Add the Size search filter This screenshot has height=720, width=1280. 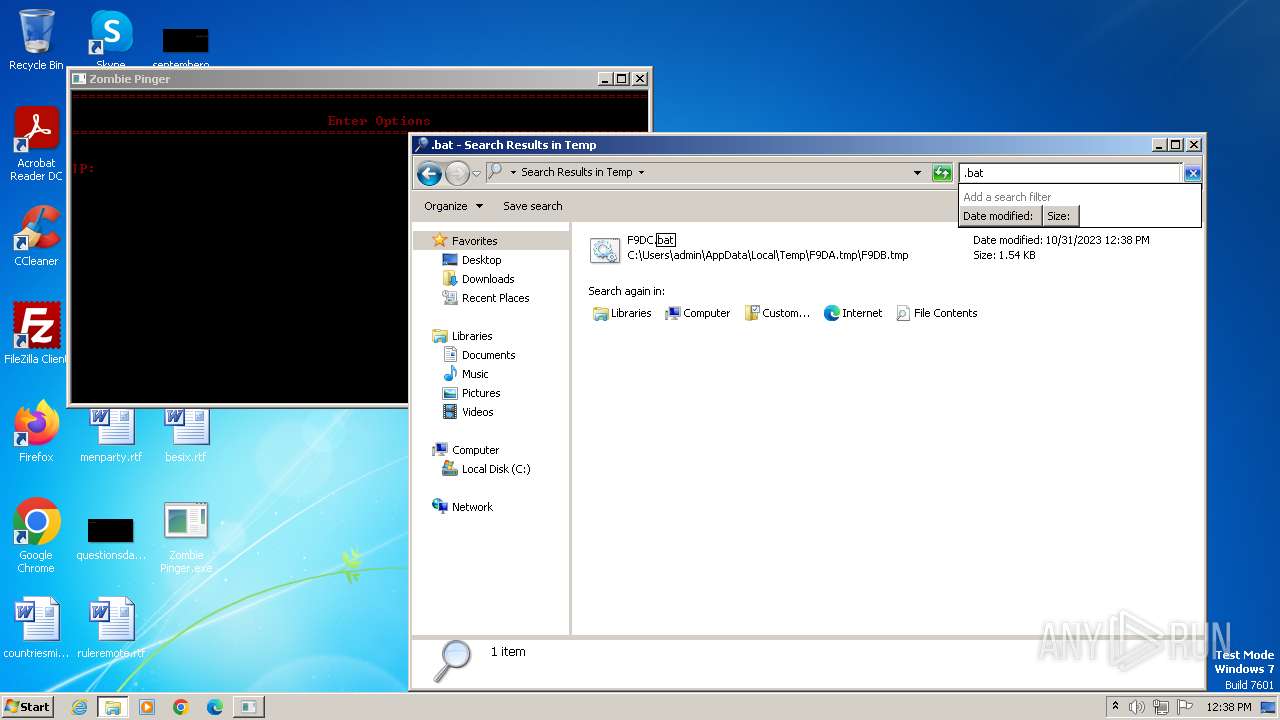coord(1060,216)
